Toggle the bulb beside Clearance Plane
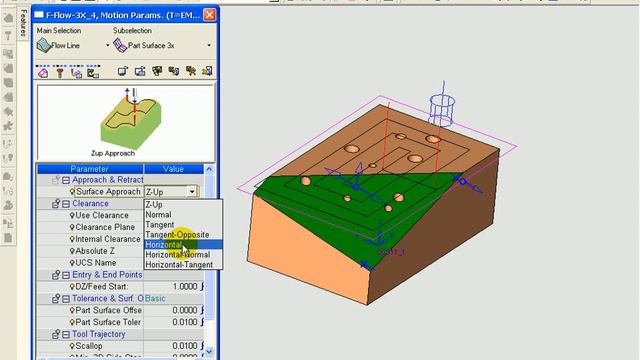Viewport: 640px width, 360px height. [72, 227]
